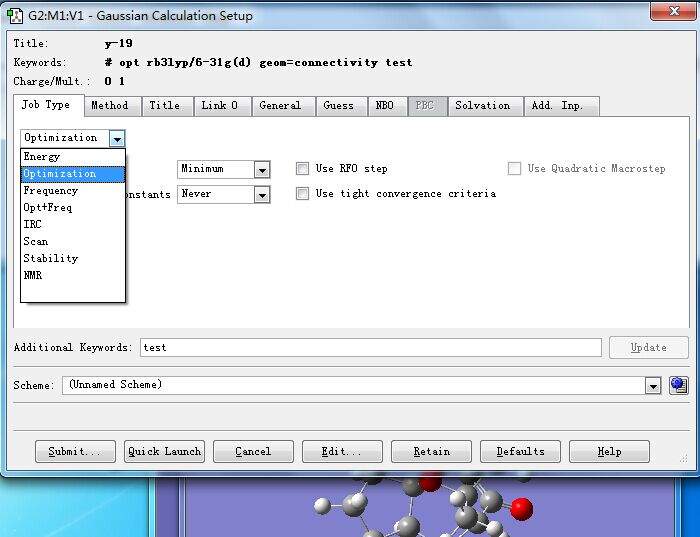Open the Edit... button
Image resolution: width=700 pixels, height=537 pixels.
pyautogui.click(x=342, y=451)
